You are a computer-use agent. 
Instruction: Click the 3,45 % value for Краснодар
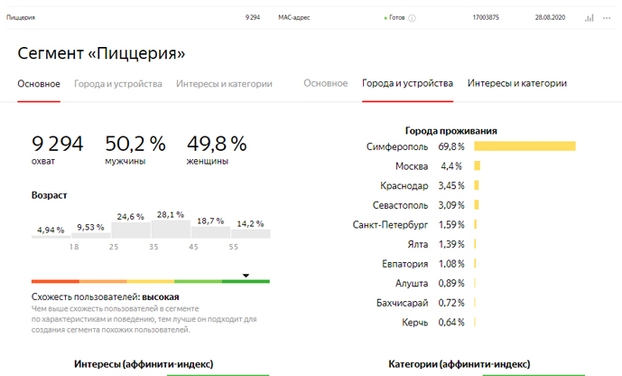point(451,186)
